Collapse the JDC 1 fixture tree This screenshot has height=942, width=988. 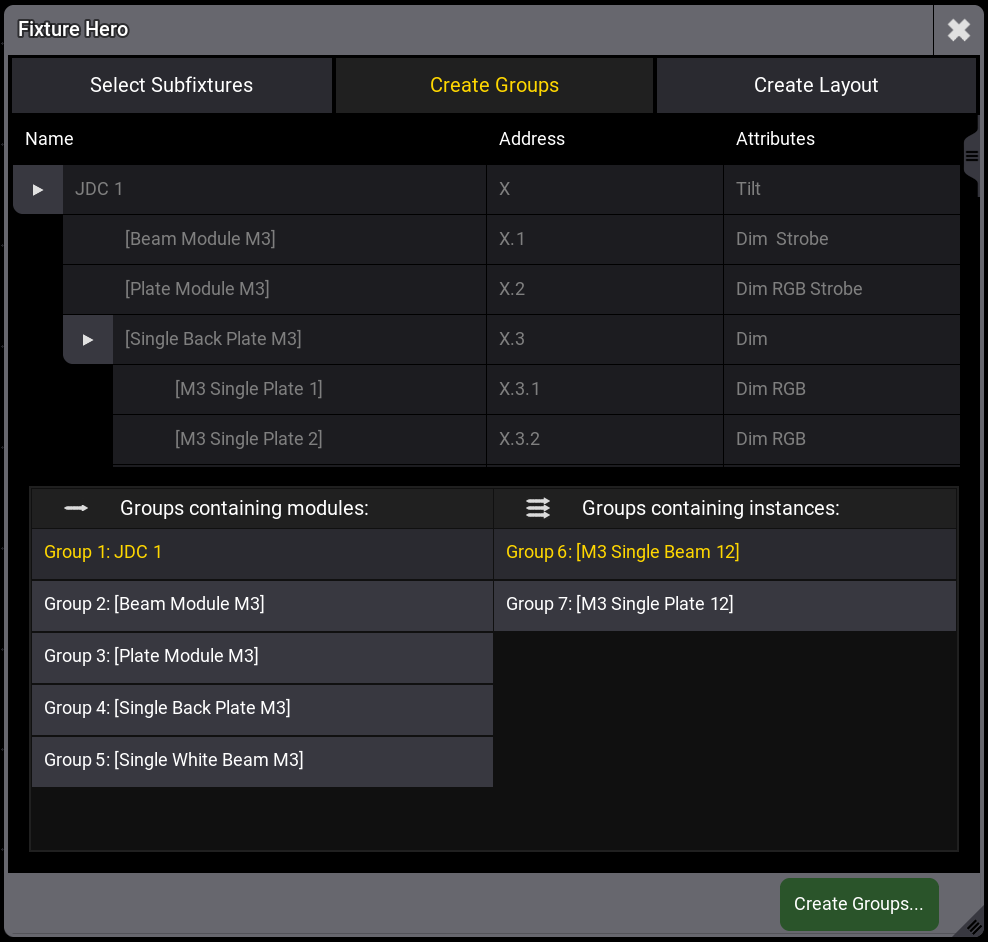[38, 189]
